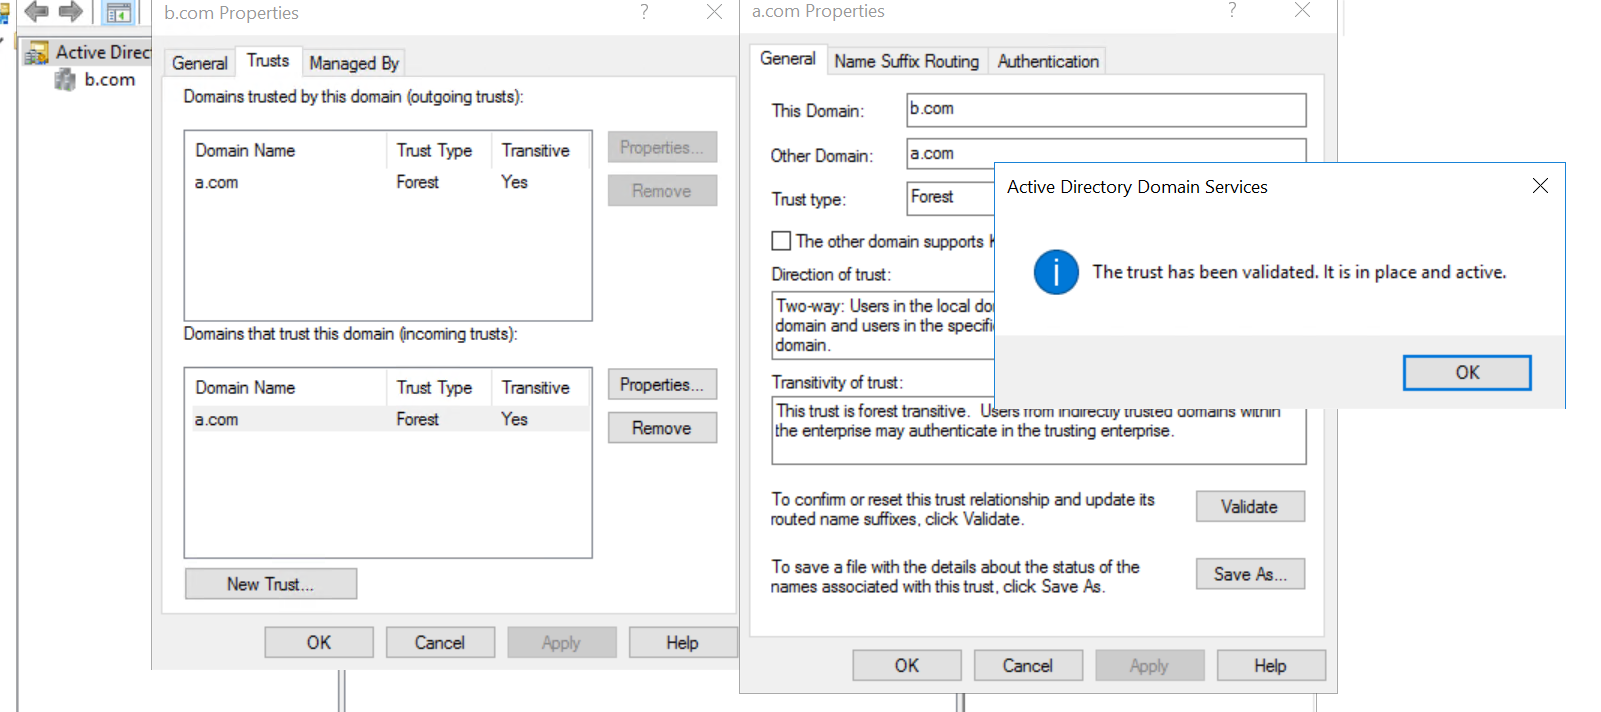This screenshot has width=1601, height=712.
Task: Select a.com row in outgoing trusts list
Action: (x=388, y=182)
